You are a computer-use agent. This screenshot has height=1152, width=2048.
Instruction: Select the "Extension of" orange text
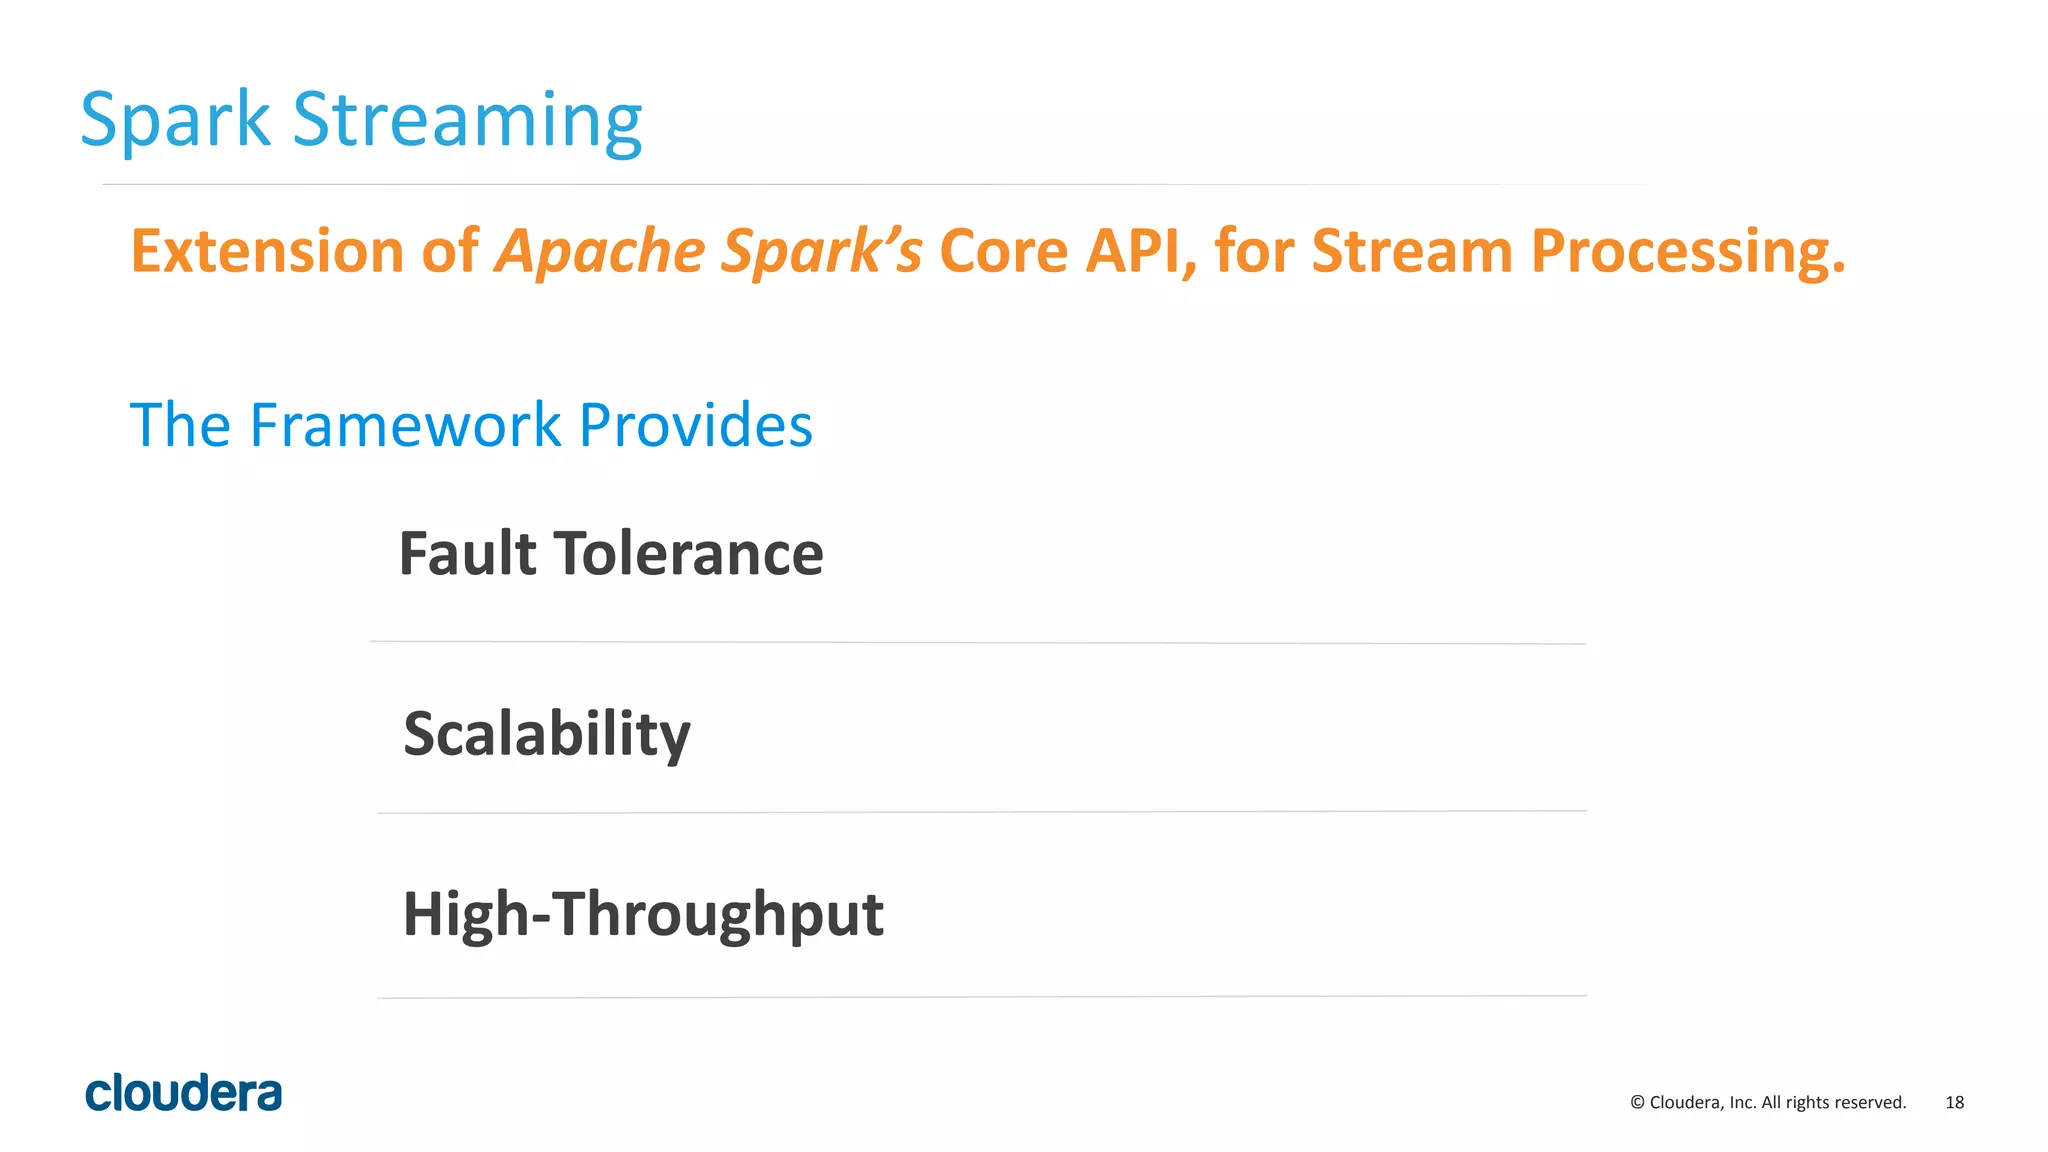point(305,250)
